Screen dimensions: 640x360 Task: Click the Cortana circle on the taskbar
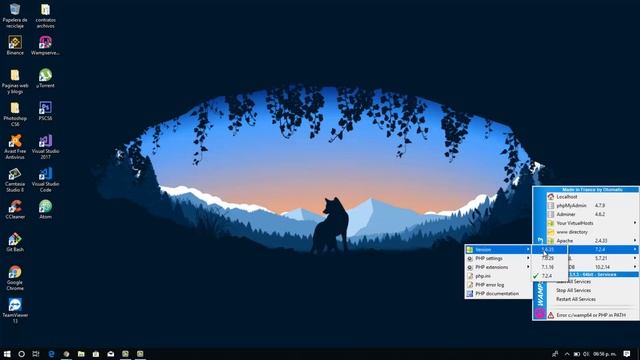22,354
